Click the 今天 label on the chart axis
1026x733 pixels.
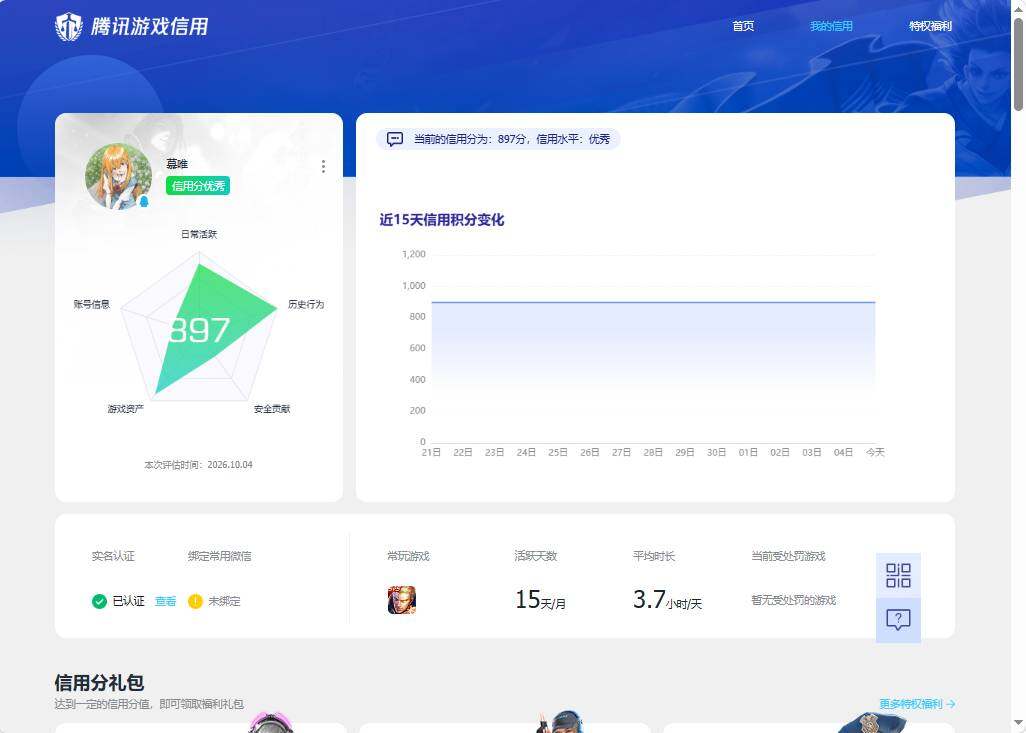[x=875, y=452]
